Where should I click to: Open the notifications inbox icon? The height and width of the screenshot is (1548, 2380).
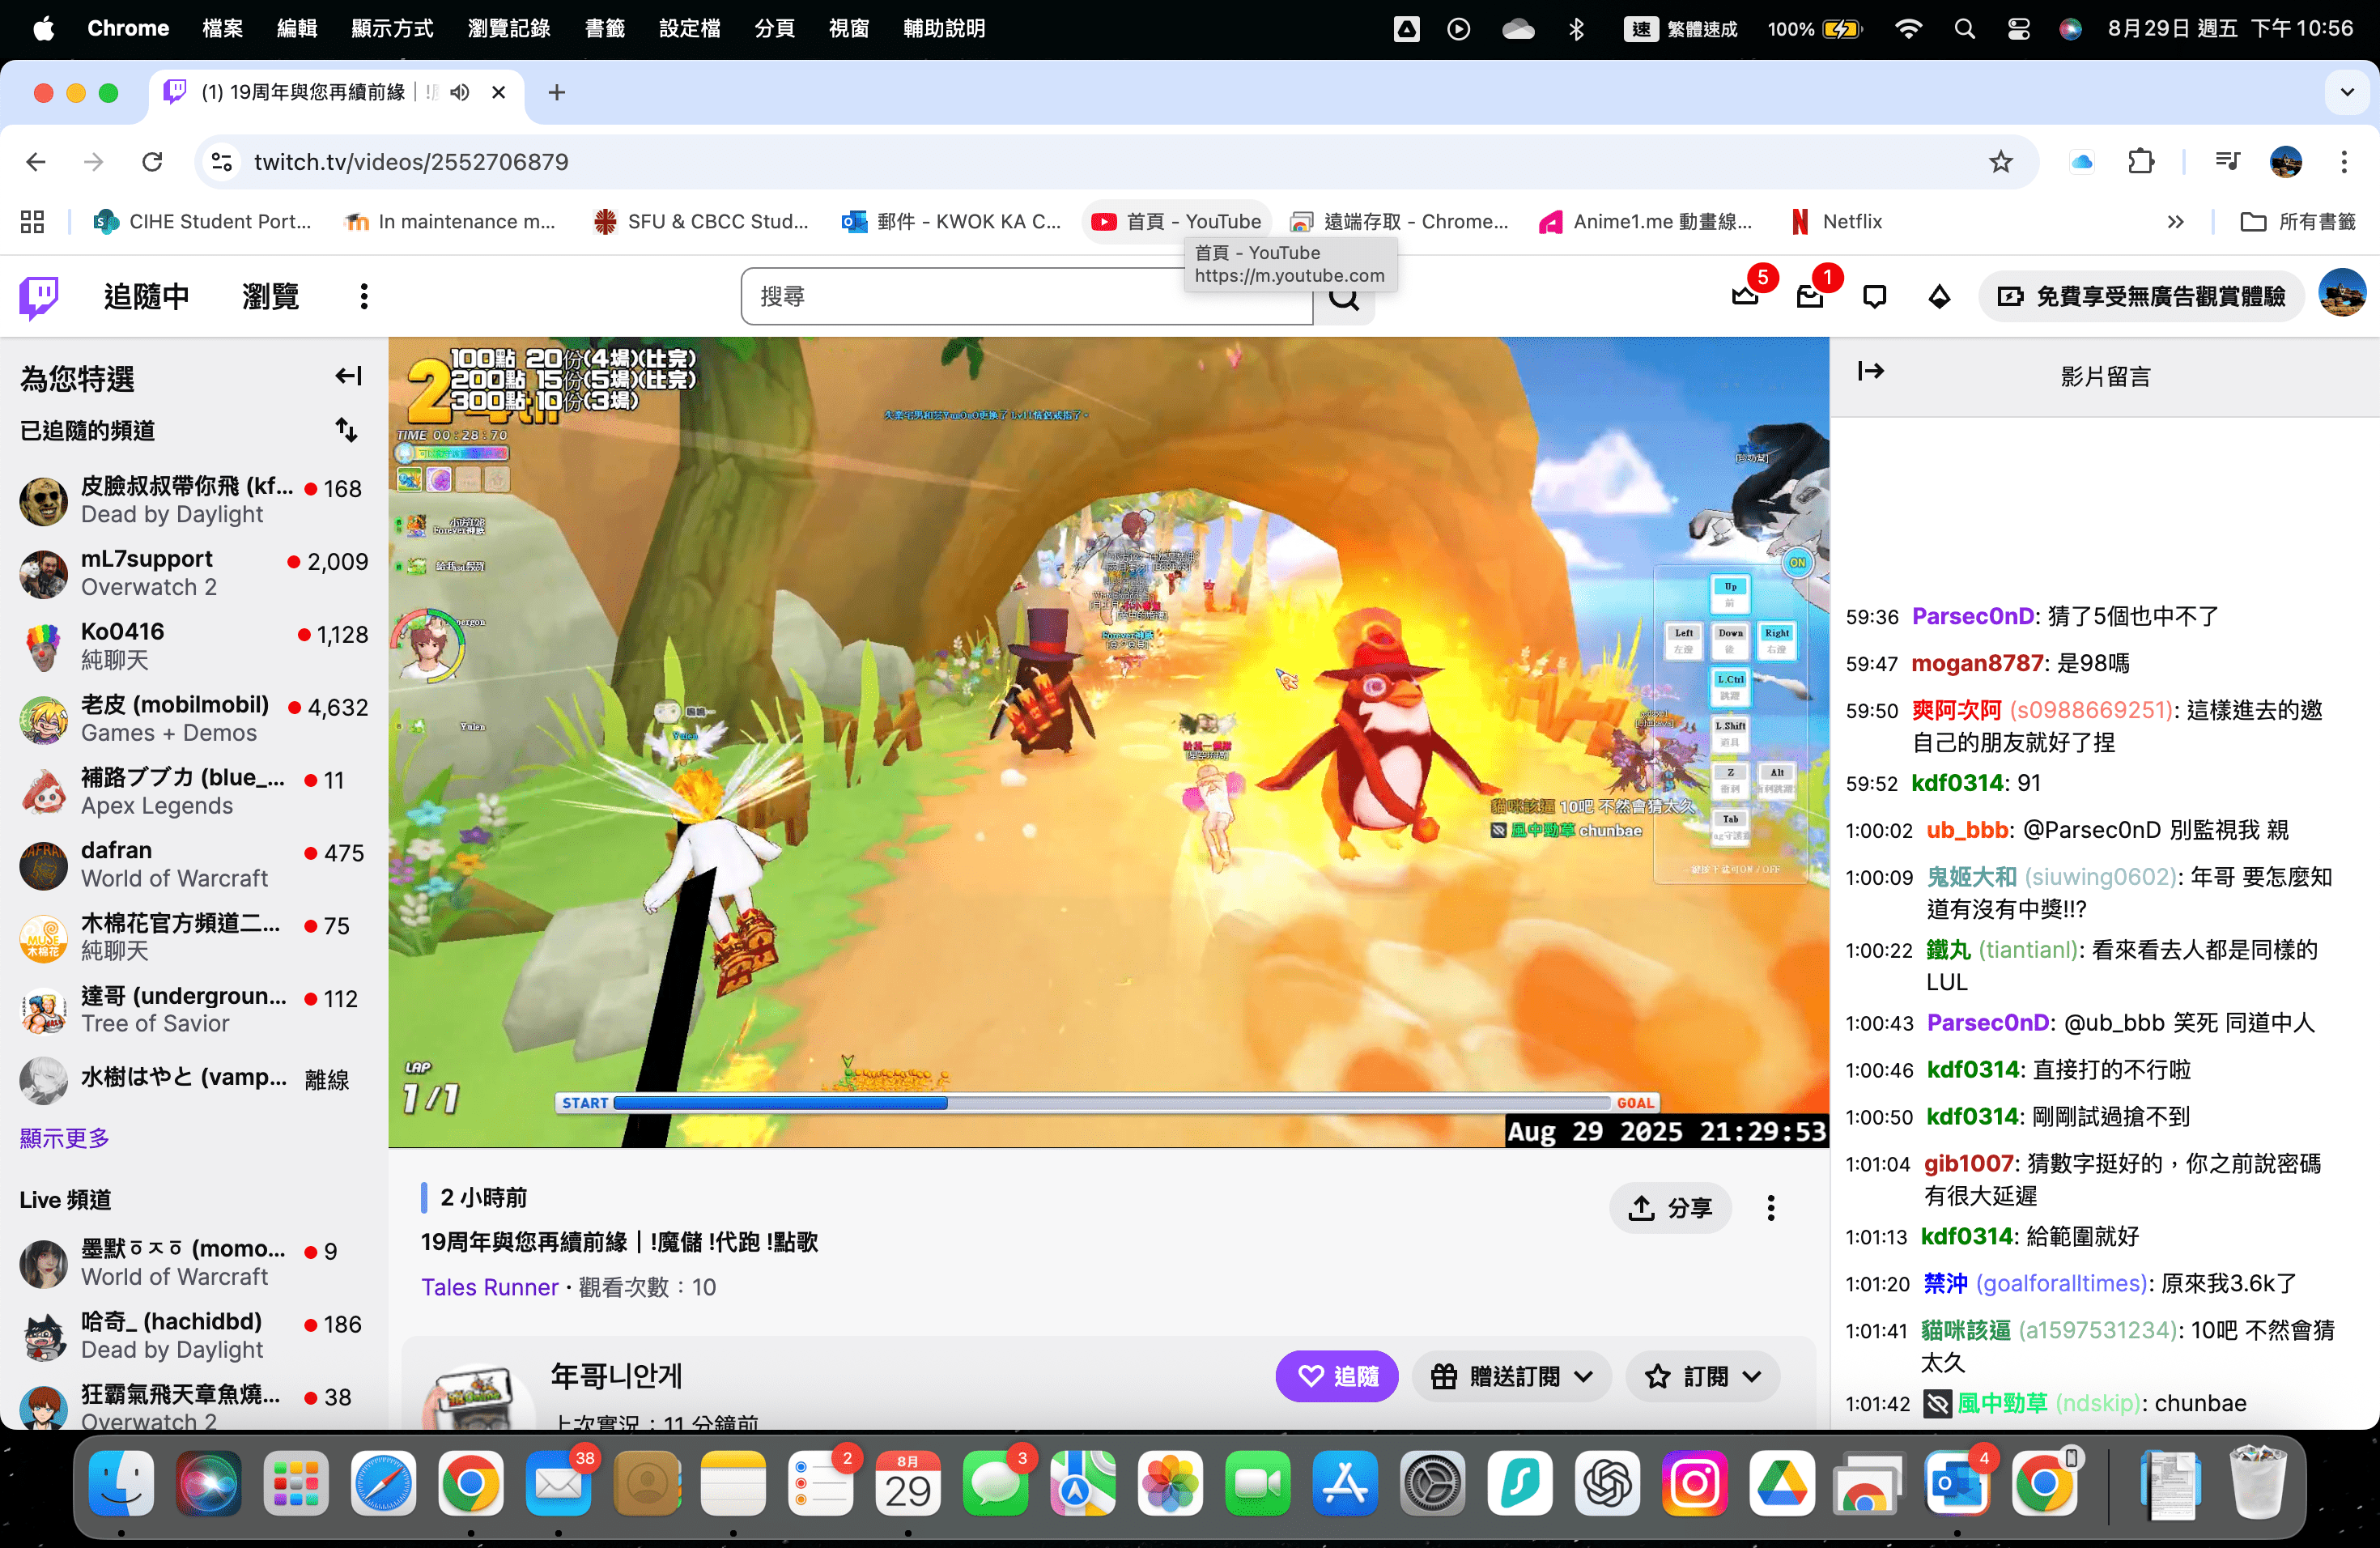click(1810, 297)
